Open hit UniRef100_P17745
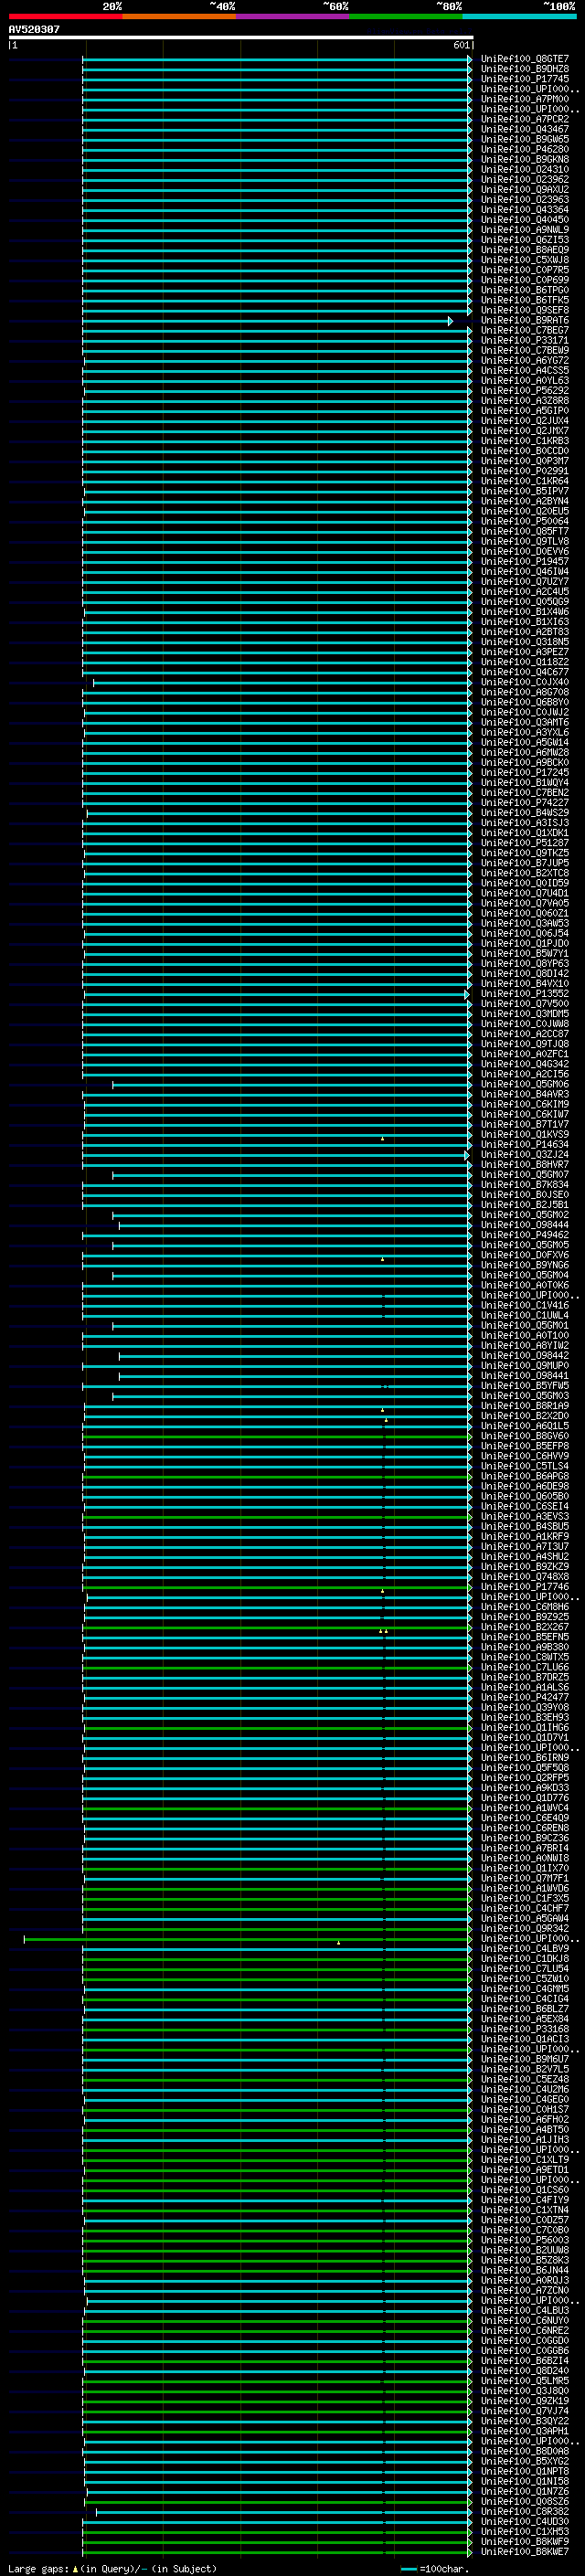 (x=525, y=79)
